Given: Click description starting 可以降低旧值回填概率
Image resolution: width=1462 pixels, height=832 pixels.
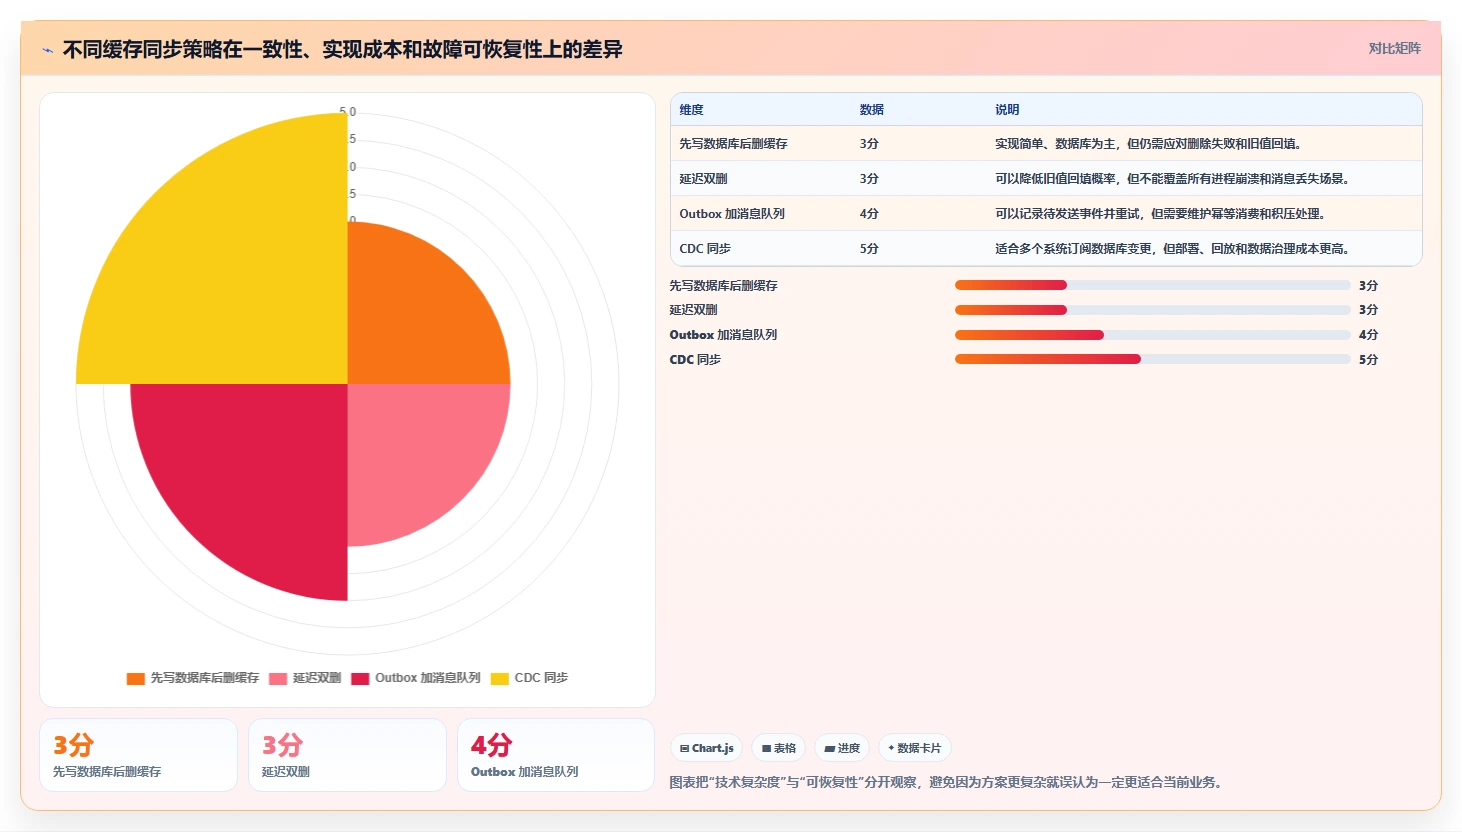Looking at the screenshot, I should pyautogui.click(x=1174, y=179).
